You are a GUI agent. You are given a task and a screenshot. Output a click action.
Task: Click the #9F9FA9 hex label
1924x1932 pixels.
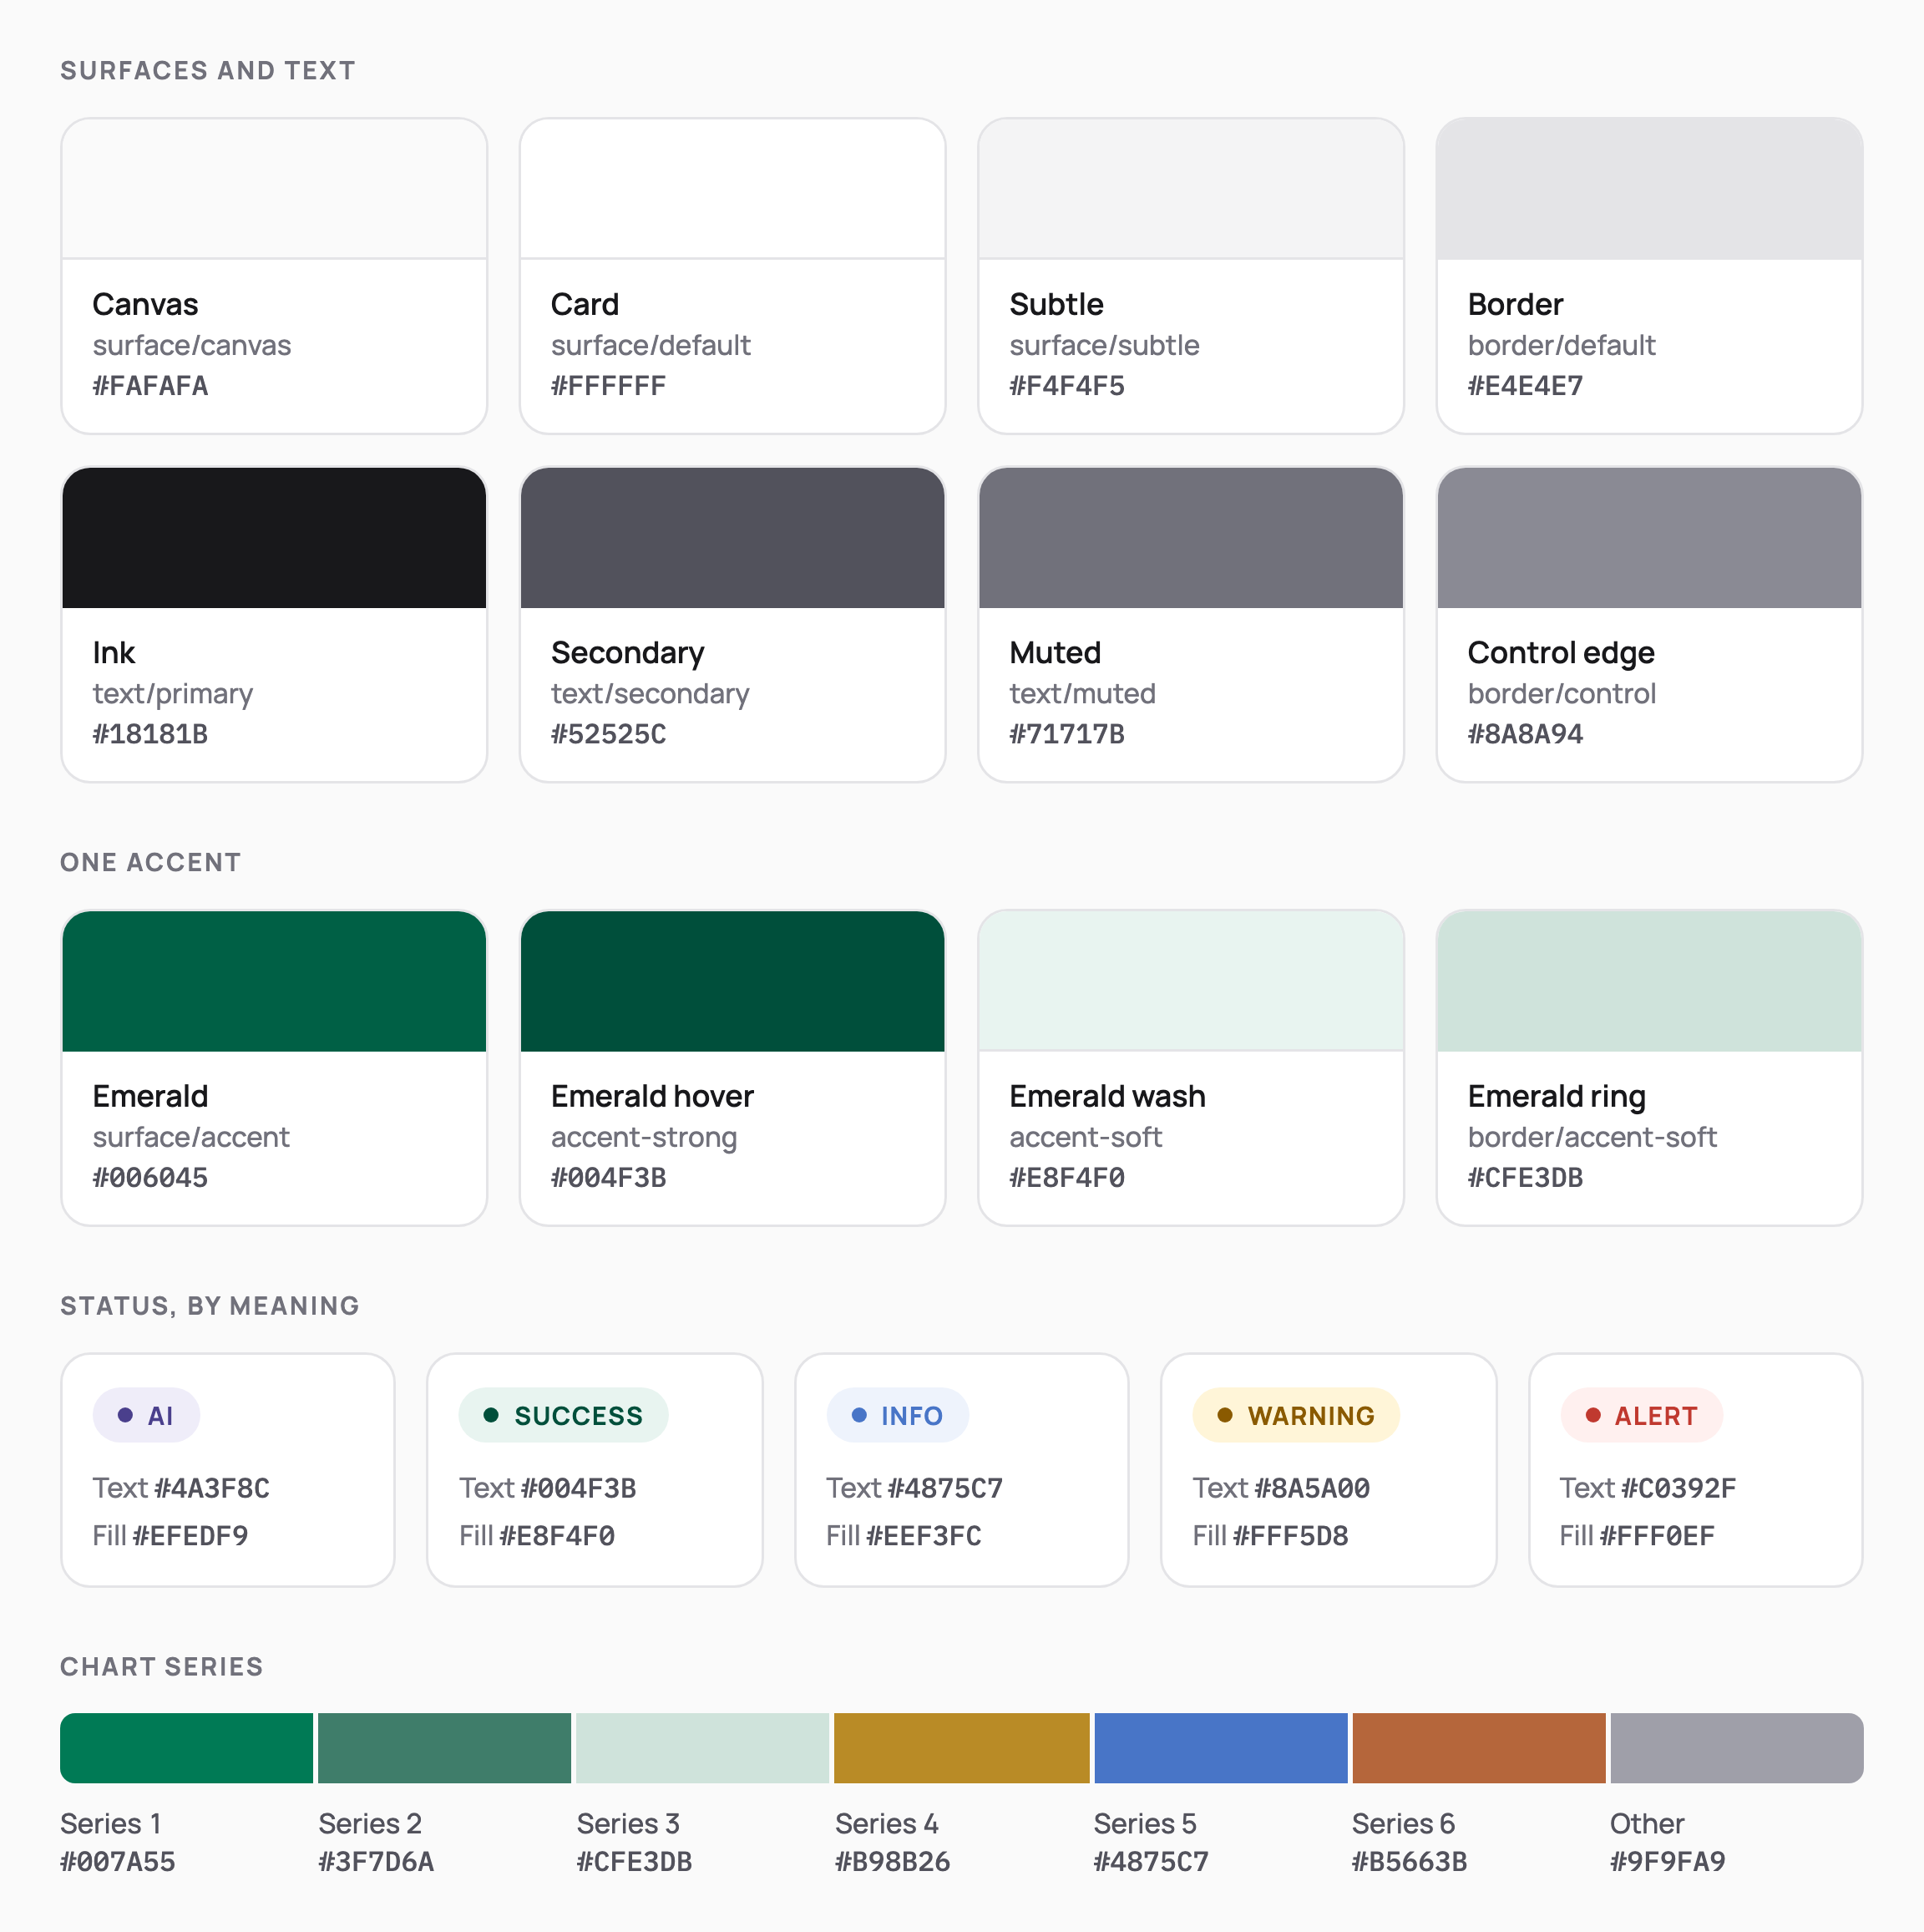[x=1668, y=1862]
